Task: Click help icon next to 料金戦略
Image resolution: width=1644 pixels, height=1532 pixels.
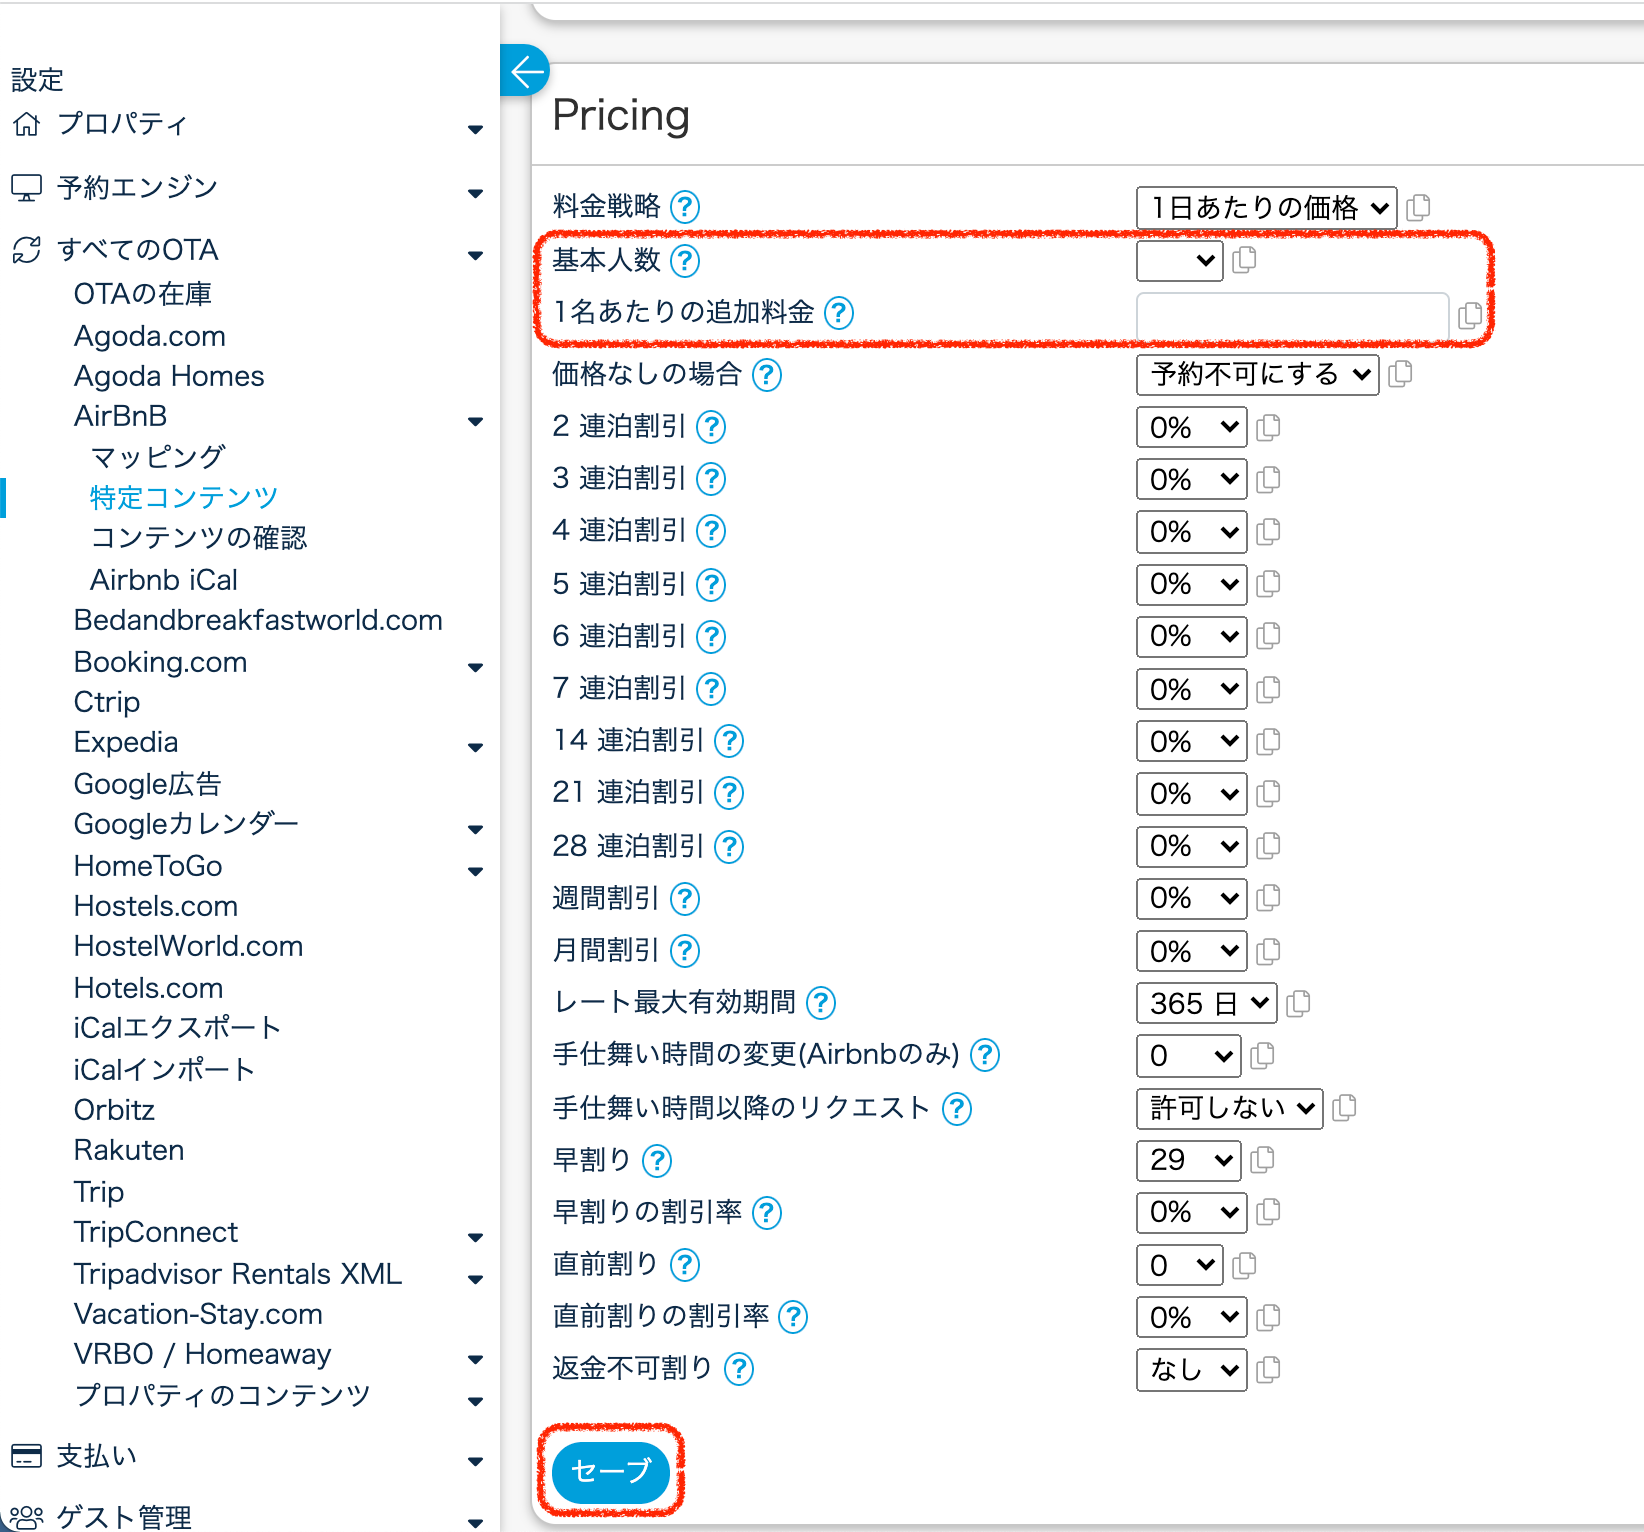Action: pyautogui.click(x=685, y=207)
